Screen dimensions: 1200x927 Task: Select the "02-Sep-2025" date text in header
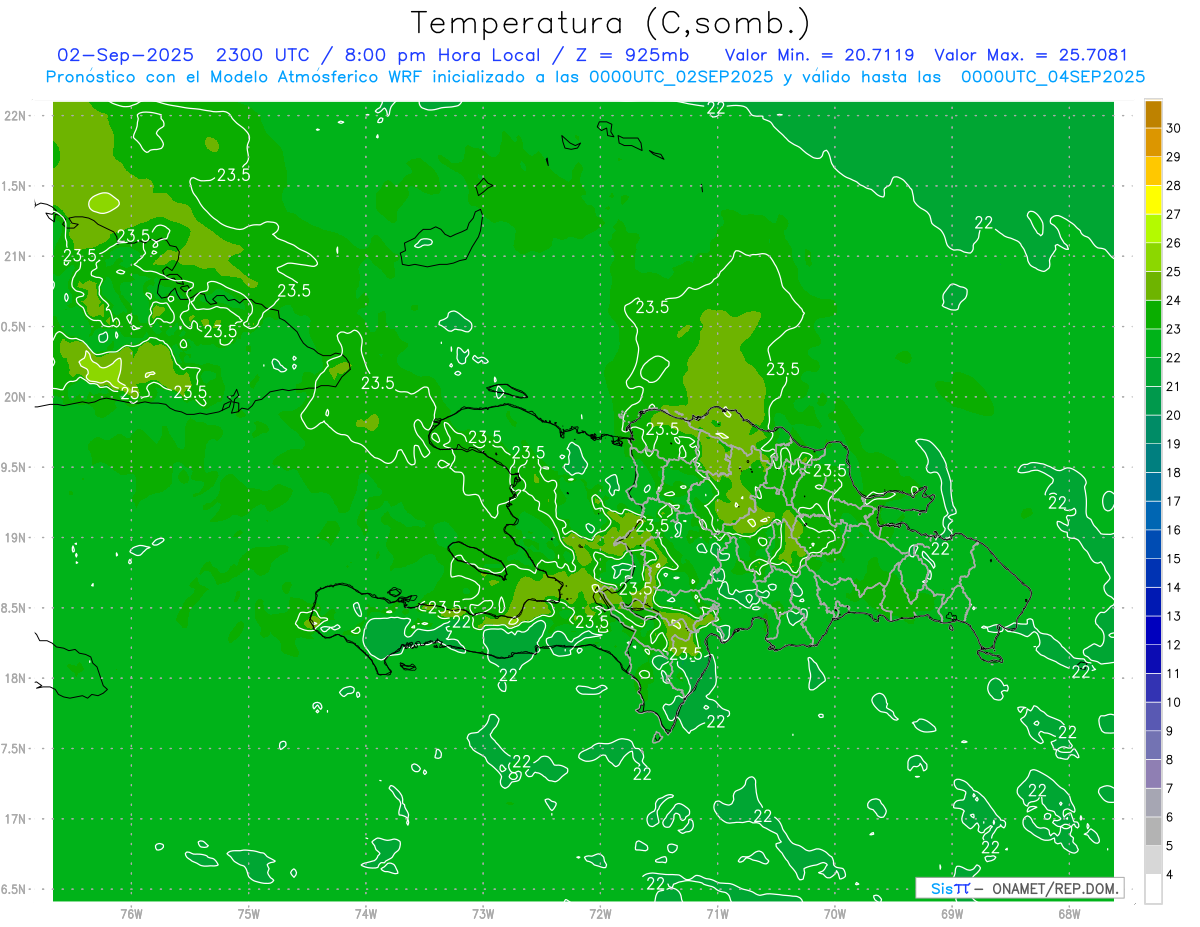(x=126, y=55)
